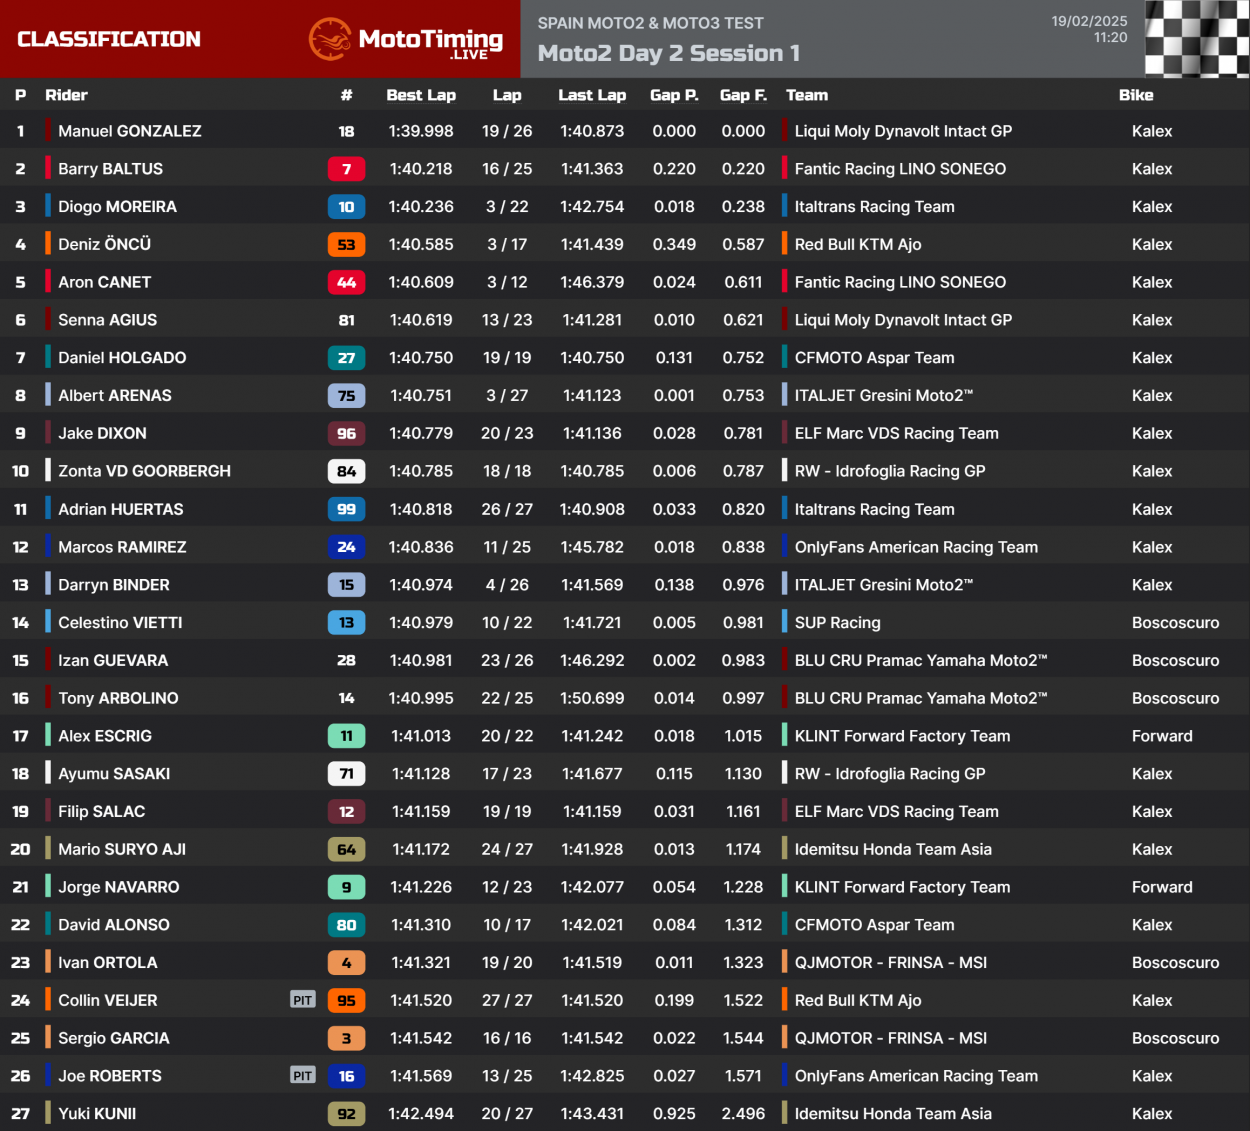Select Celestino Vietti's blue 13 badge
Viewport: 1250px width, 1131px height.
pos(346,622)
